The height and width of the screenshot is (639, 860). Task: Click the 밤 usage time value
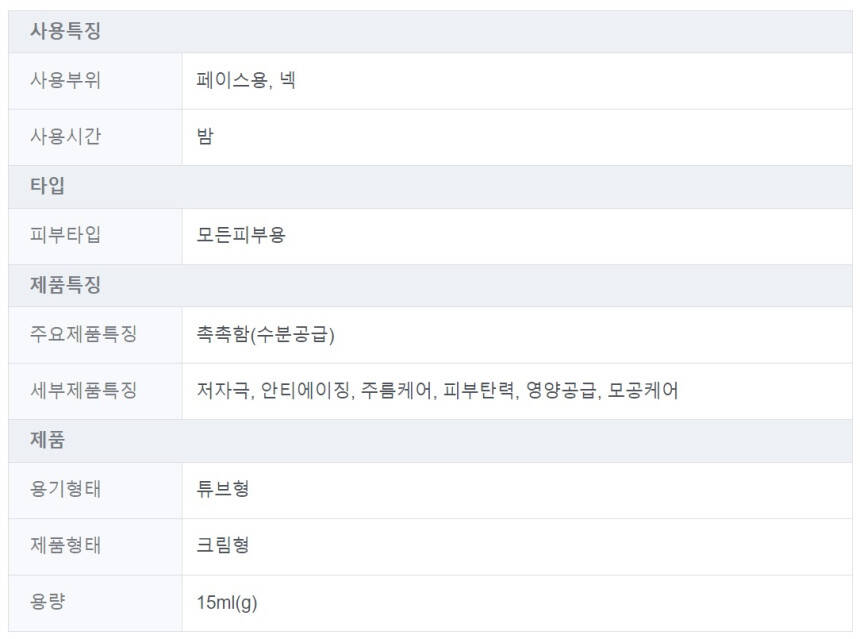point(205,137)
